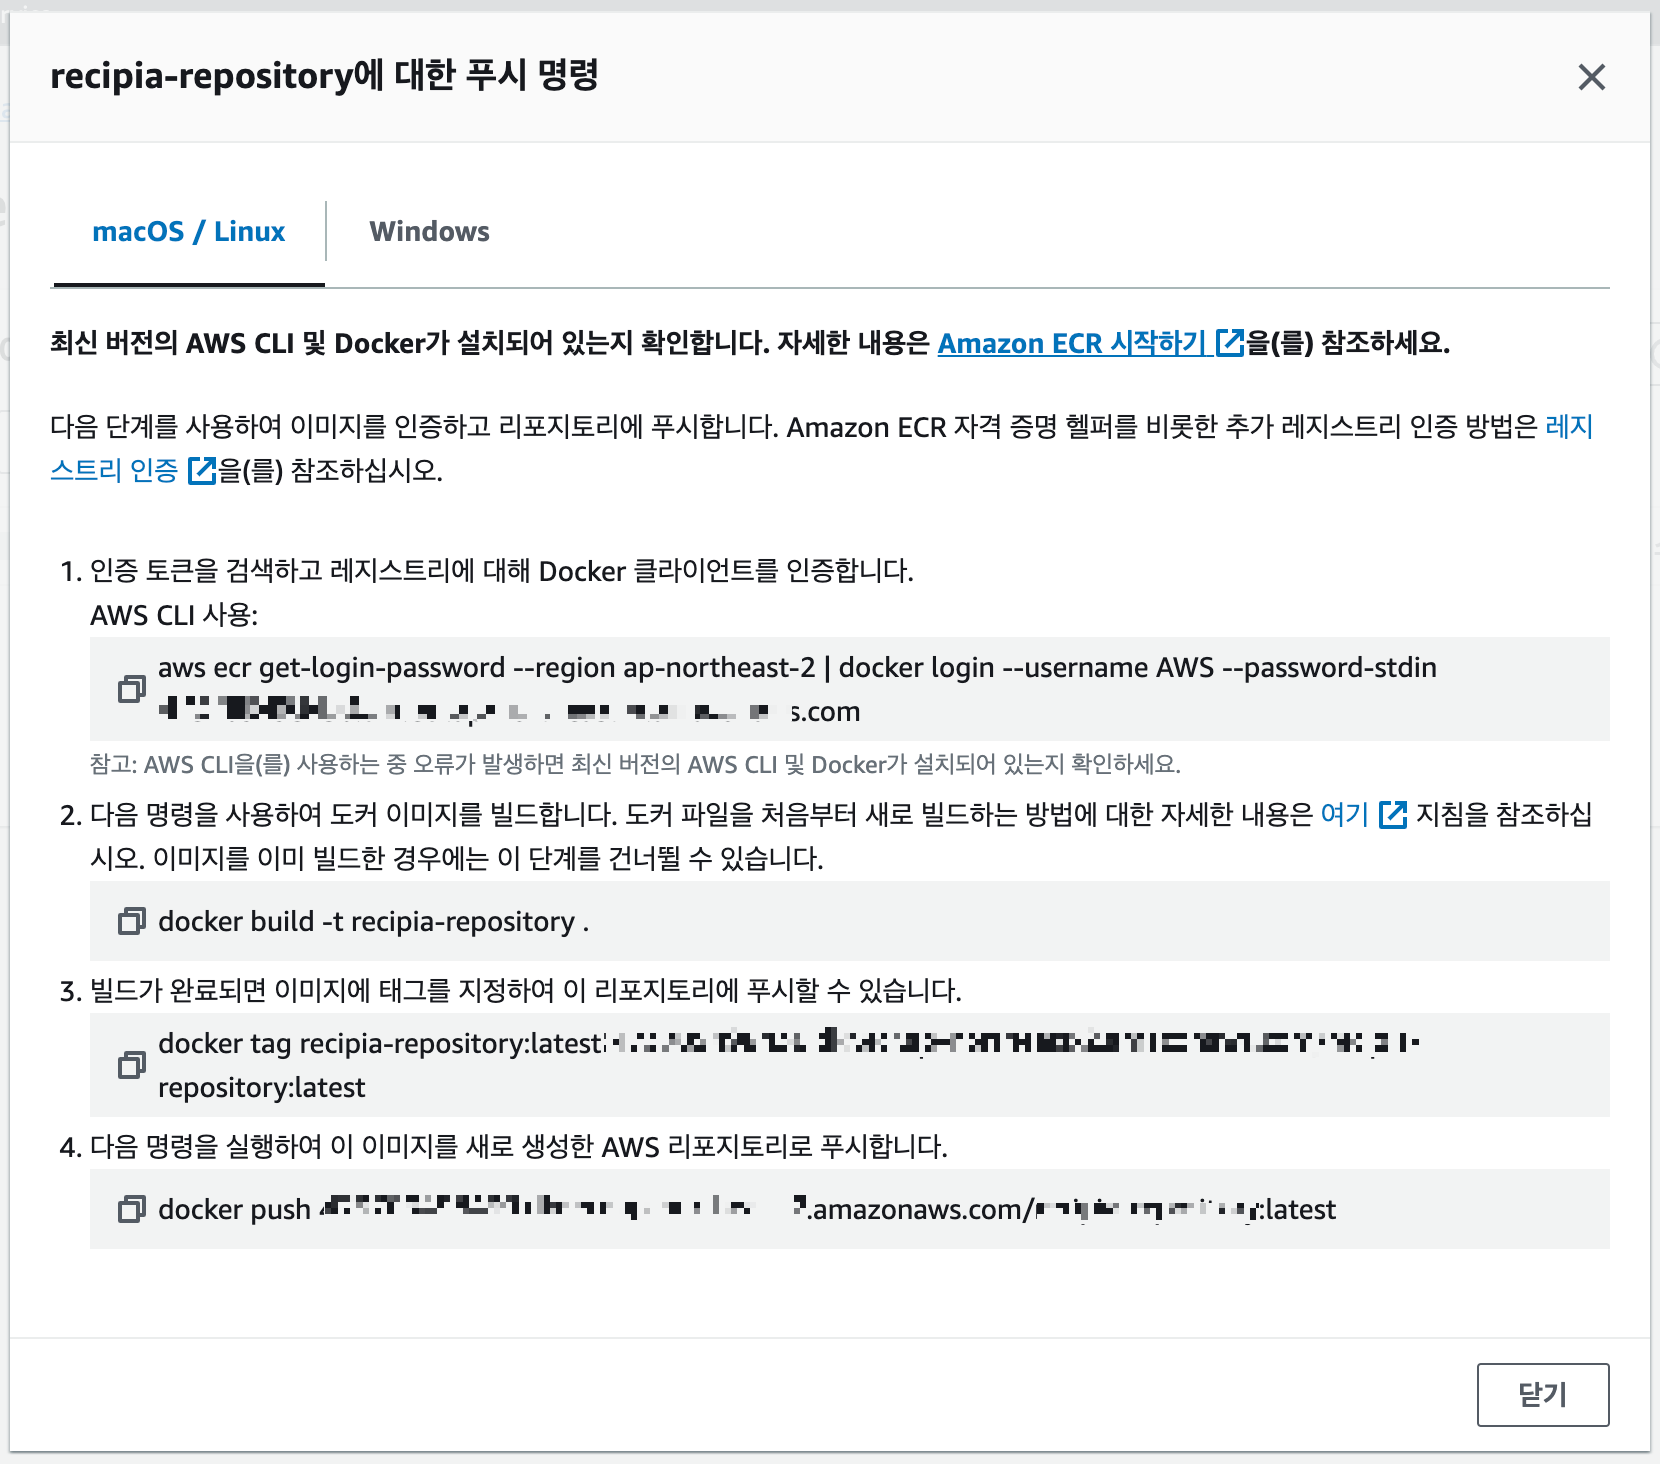
Task: Select the macOS / Linux tab
Action: pyautogui.click(x=188, y=231)
